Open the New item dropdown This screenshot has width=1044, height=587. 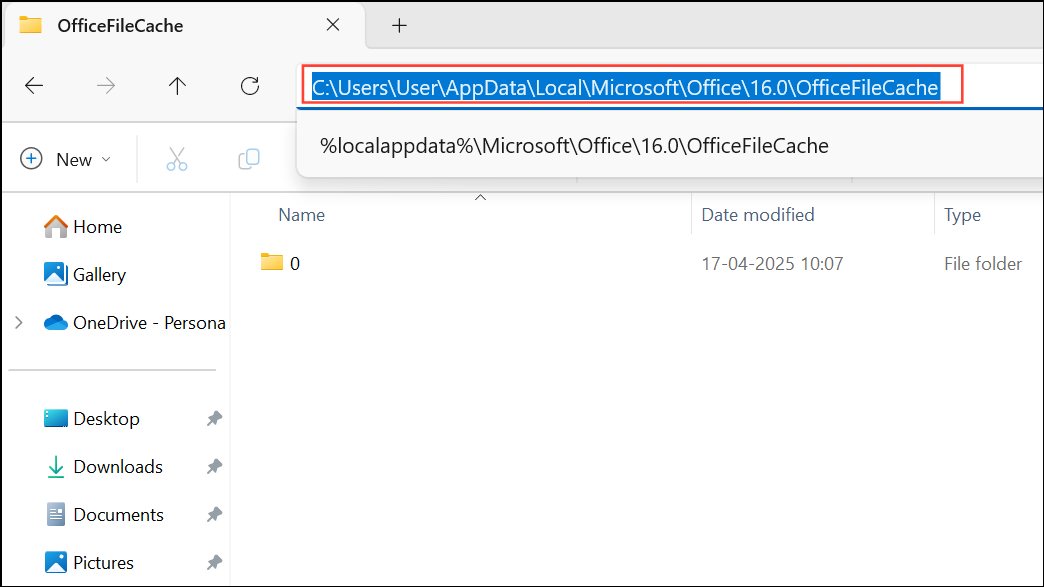click(67, 159)
